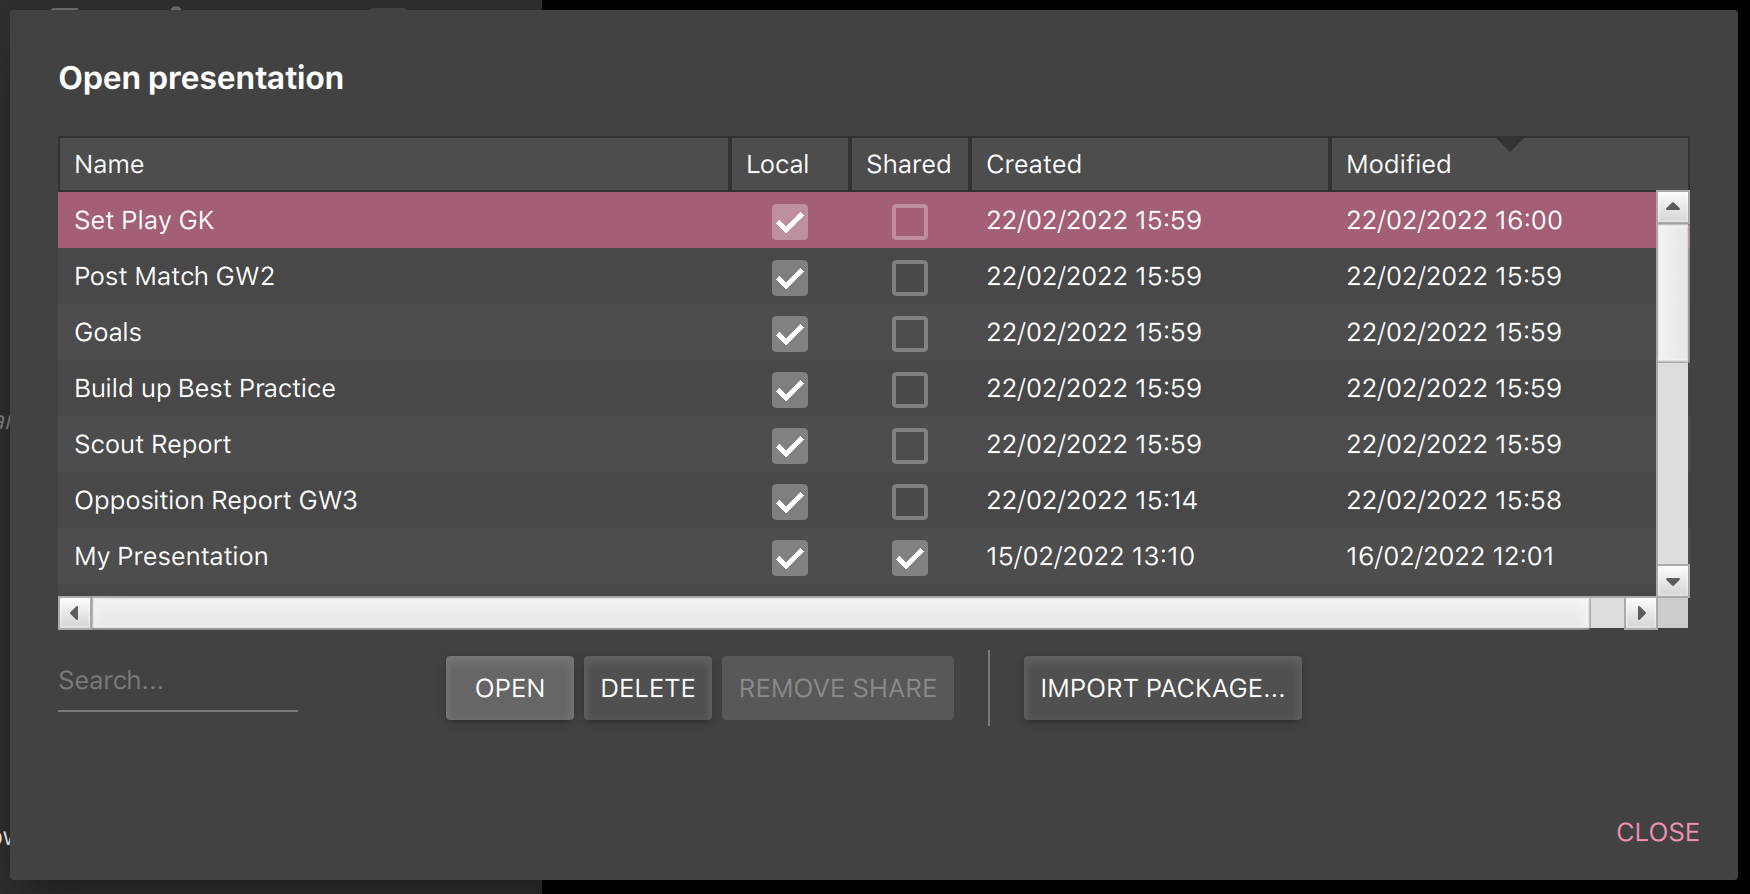Select My Presentation row
Viewport: 1750px width, 894px height.
click(857, 556)
